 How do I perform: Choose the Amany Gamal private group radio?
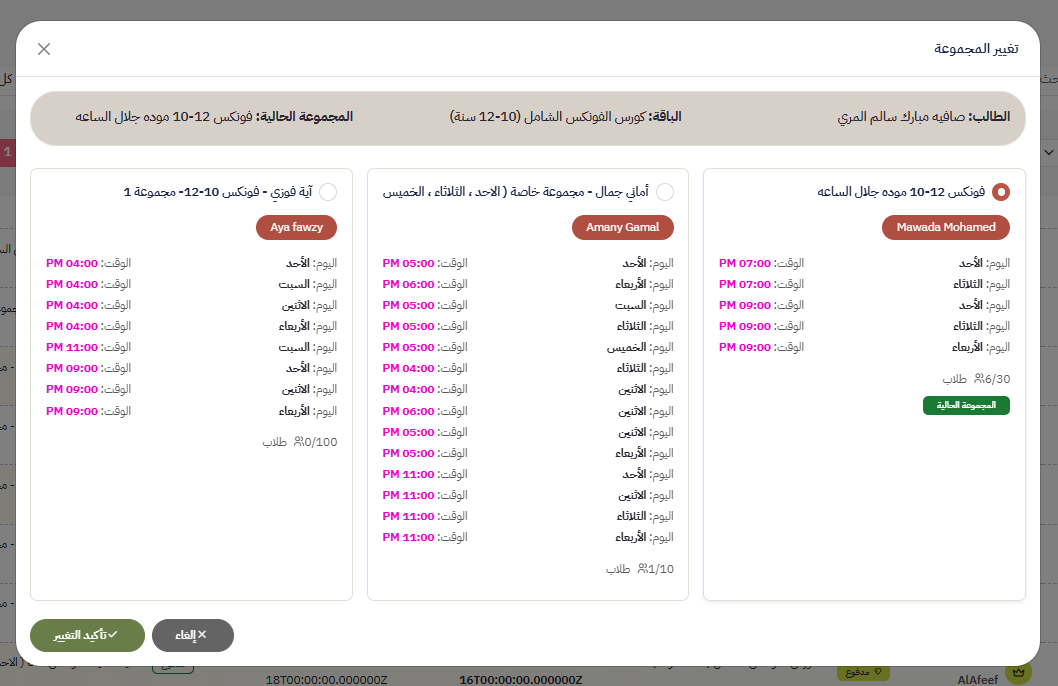point(665,192)
